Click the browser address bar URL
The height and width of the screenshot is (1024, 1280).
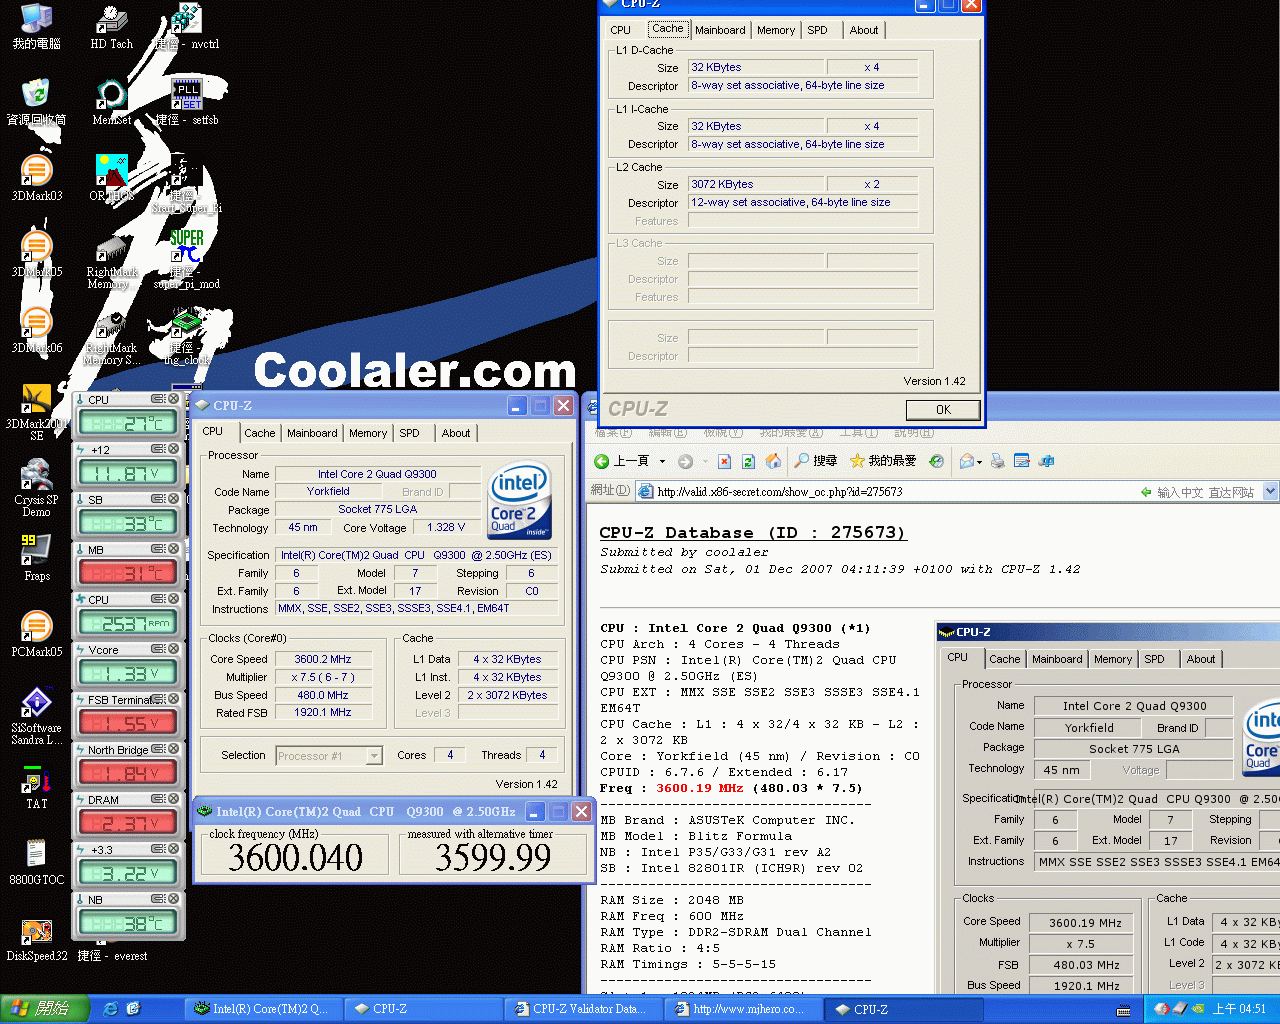click(780, 492)
